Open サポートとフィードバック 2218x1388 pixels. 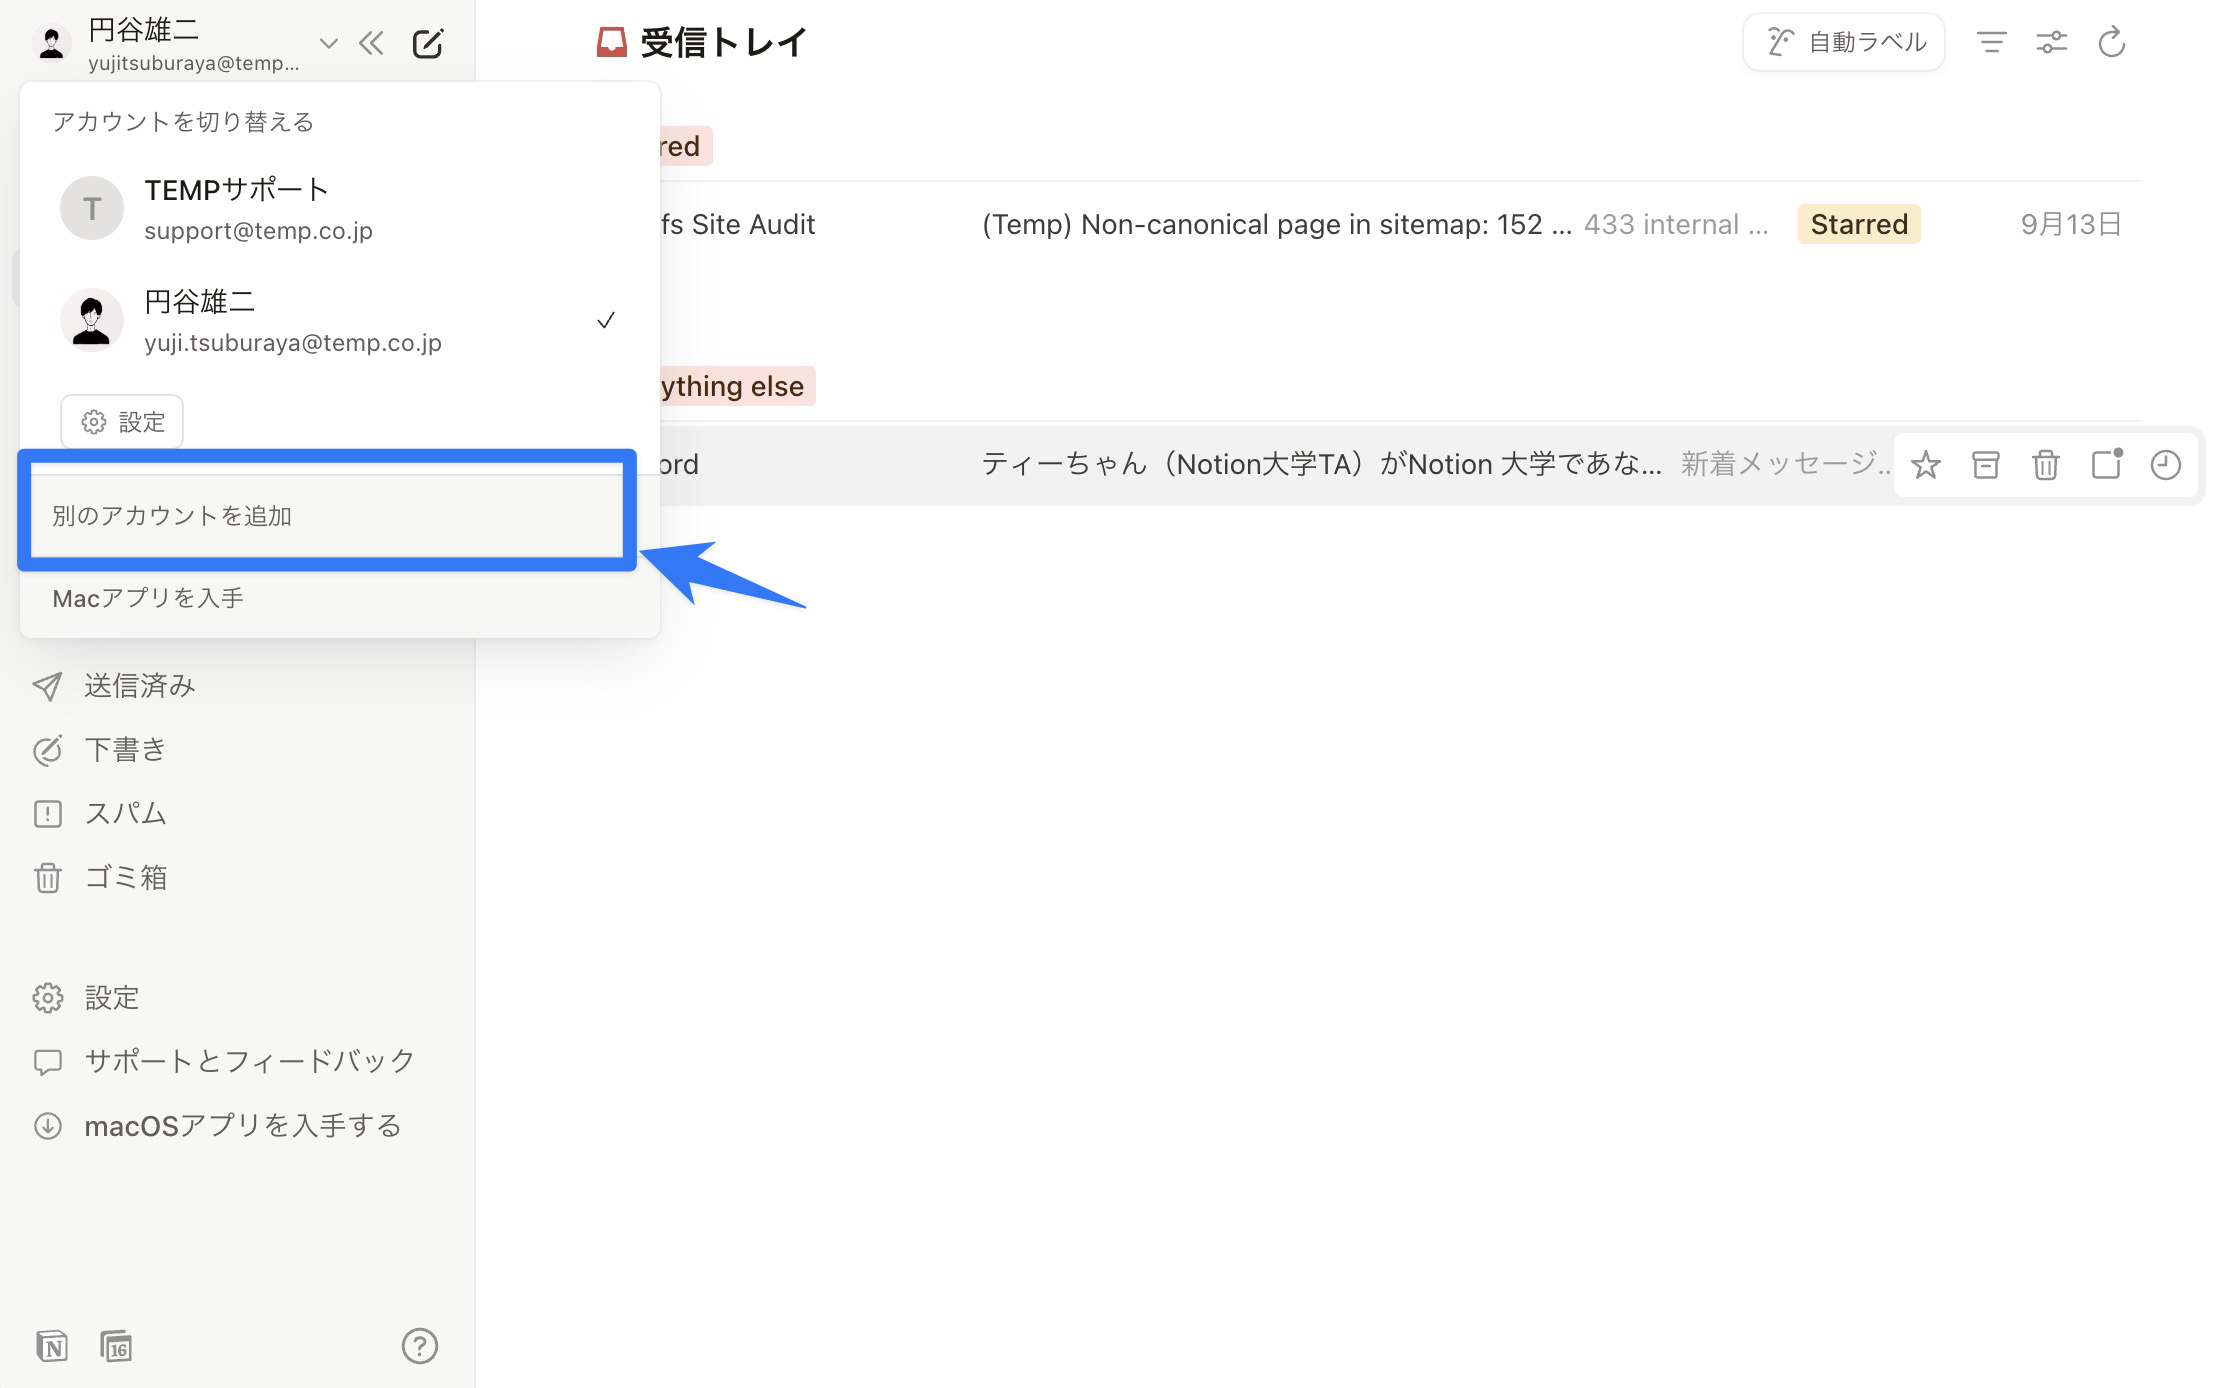(x=249, y=1061)
